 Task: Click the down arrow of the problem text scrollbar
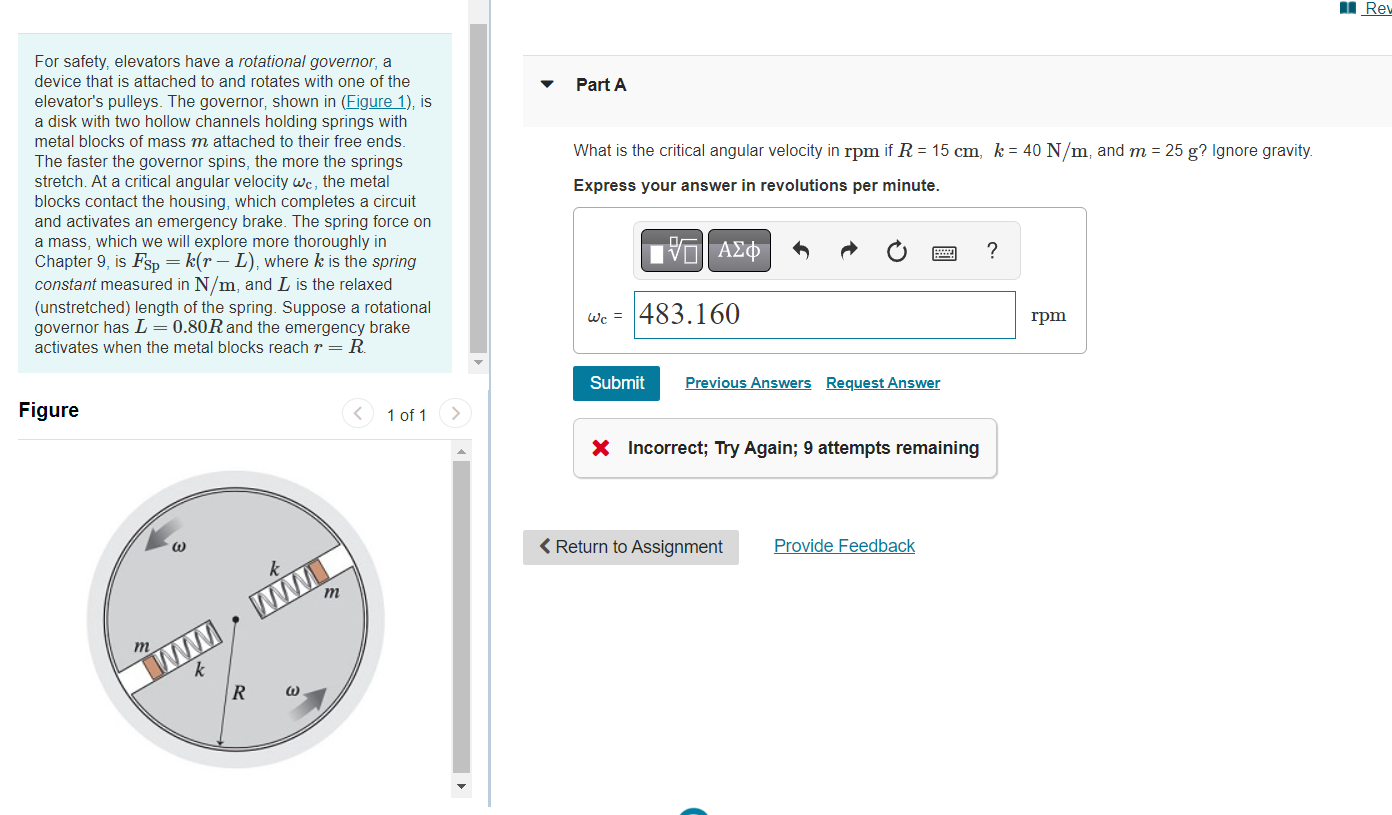click(x=477, y=363)
